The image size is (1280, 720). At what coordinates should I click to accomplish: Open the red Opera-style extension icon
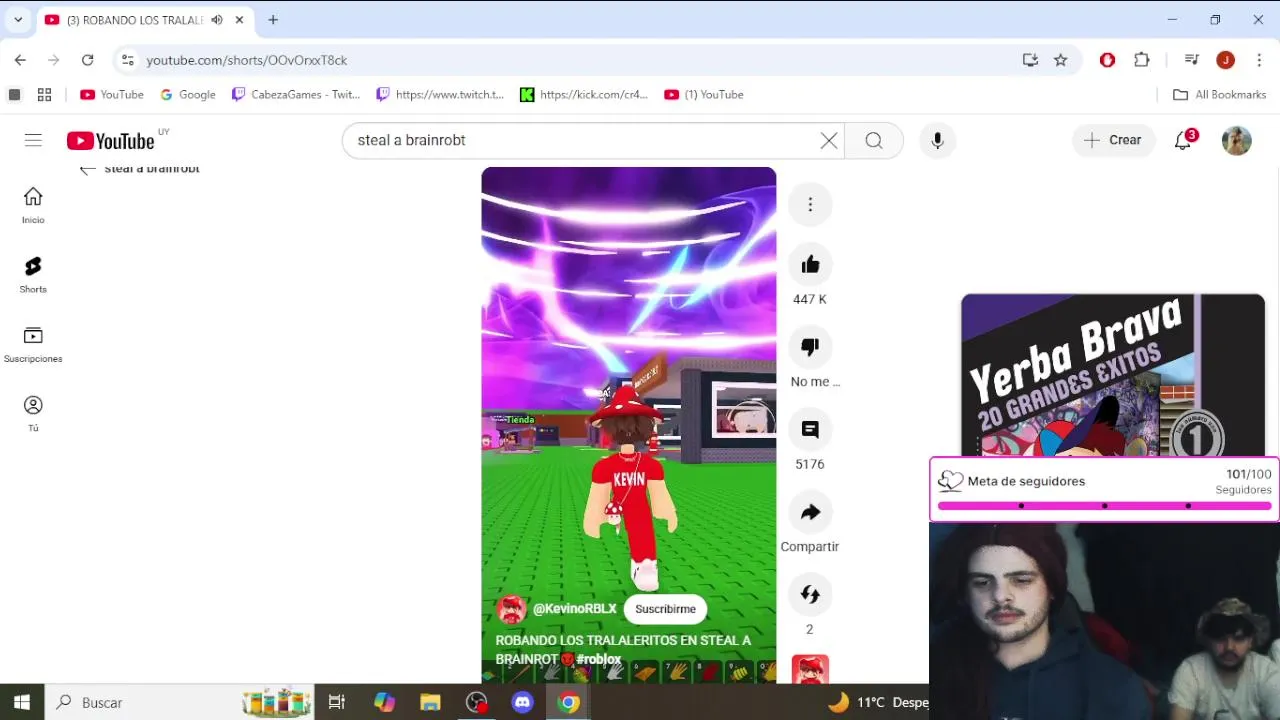tap(1107, 60)
